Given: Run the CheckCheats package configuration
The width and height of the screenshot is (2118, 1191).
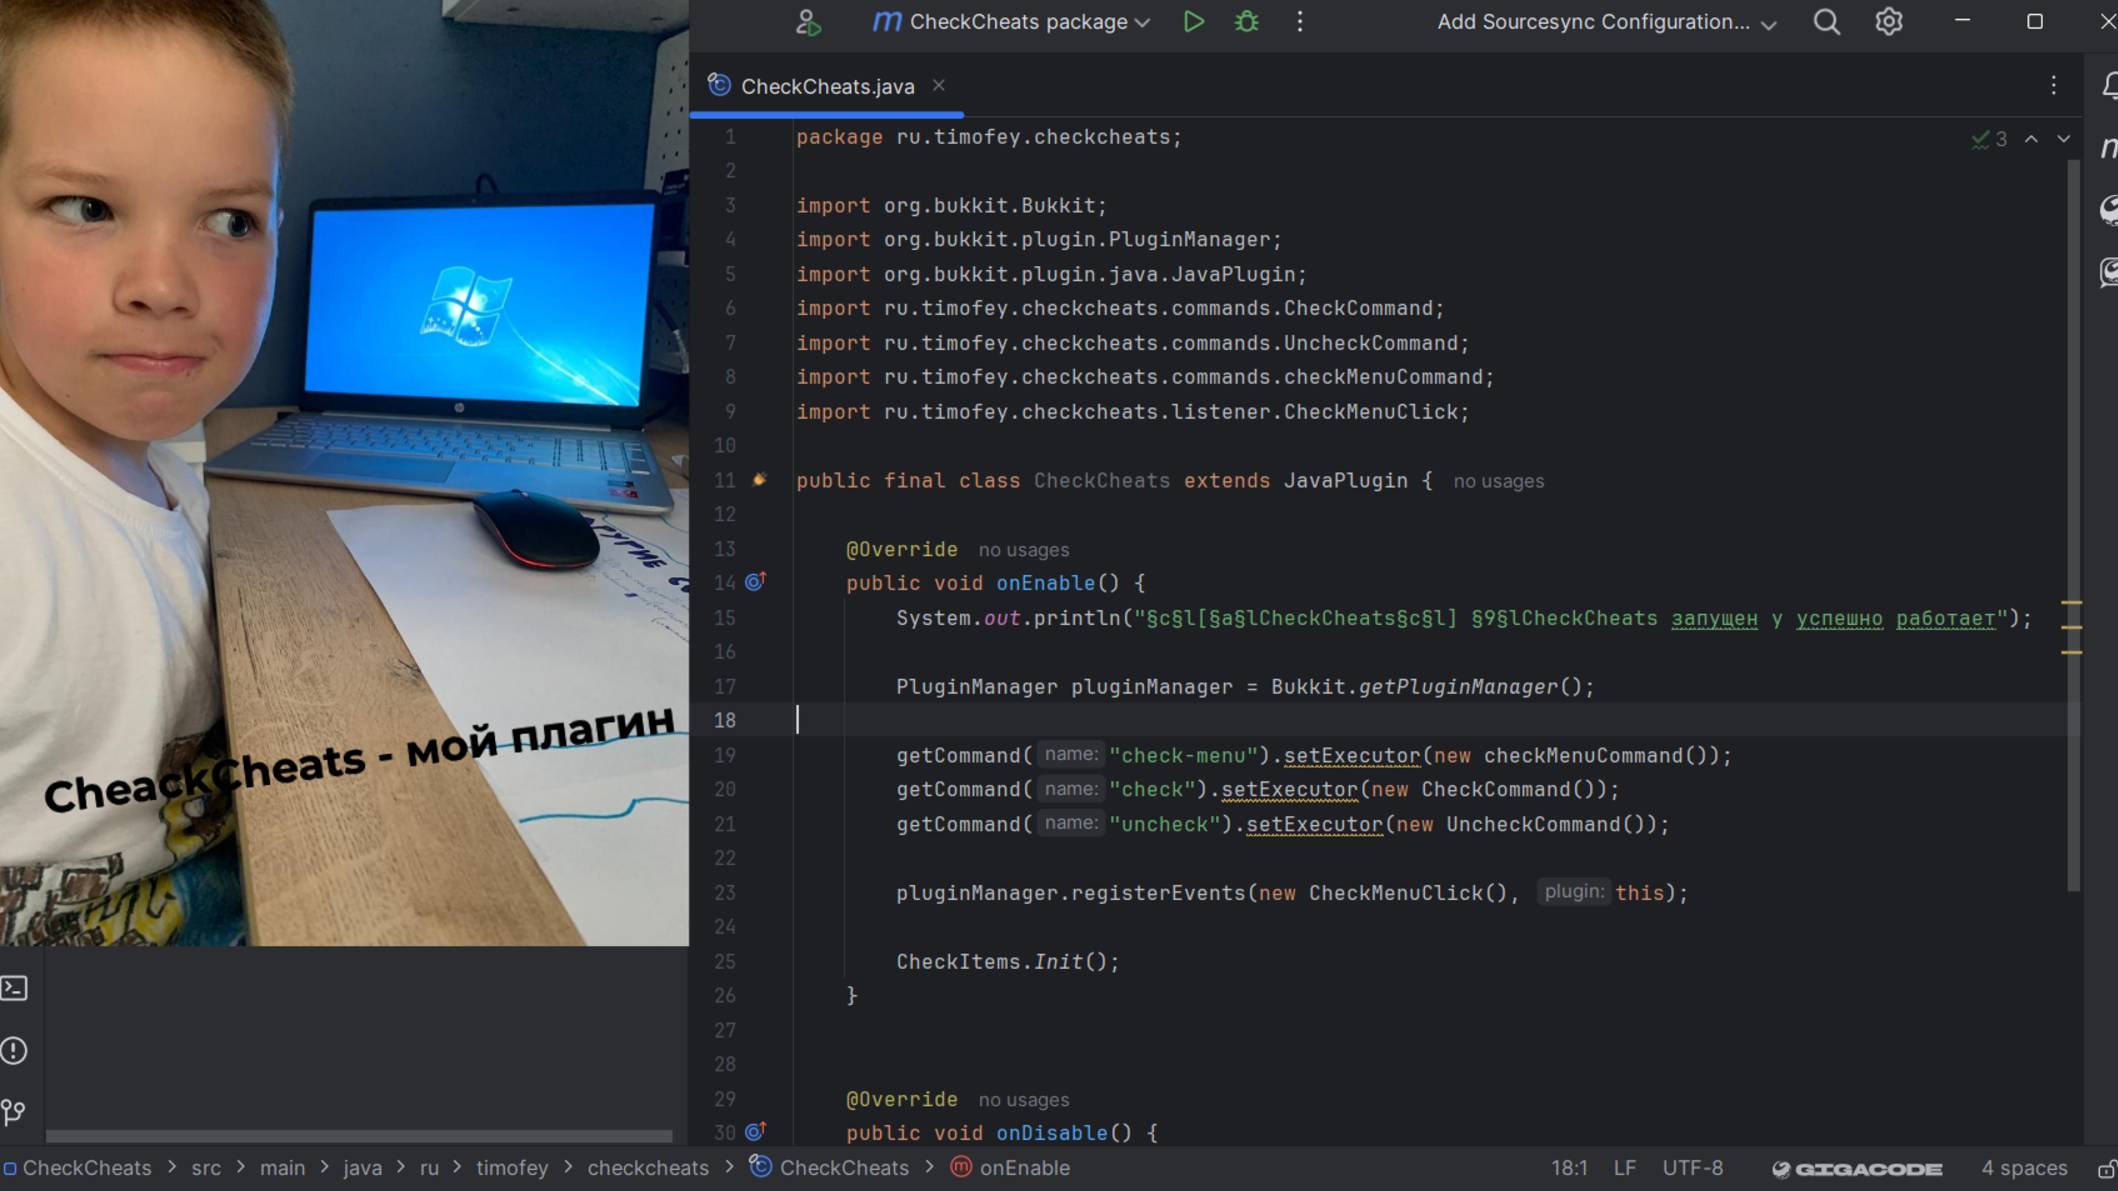Looking at the screenshot, I should click(1193, 22).
